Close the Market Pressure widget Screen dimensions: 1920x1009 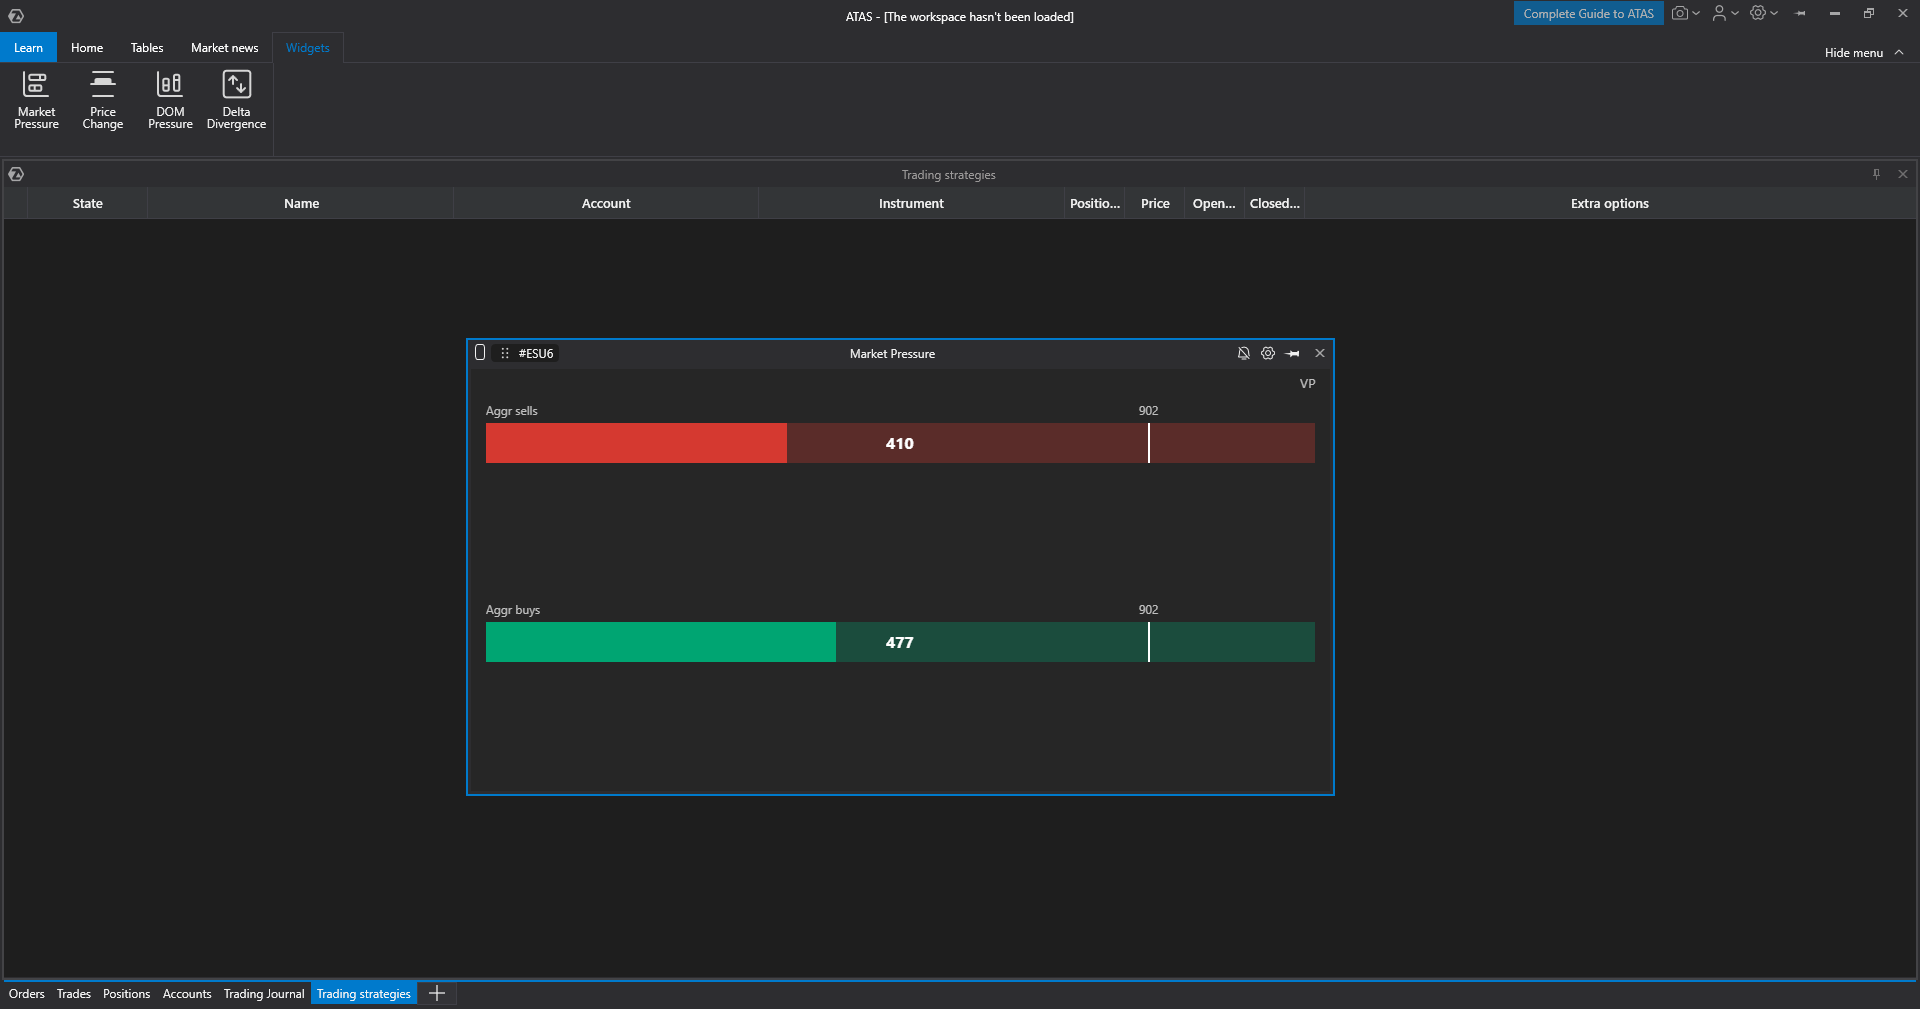point(1320,353)
